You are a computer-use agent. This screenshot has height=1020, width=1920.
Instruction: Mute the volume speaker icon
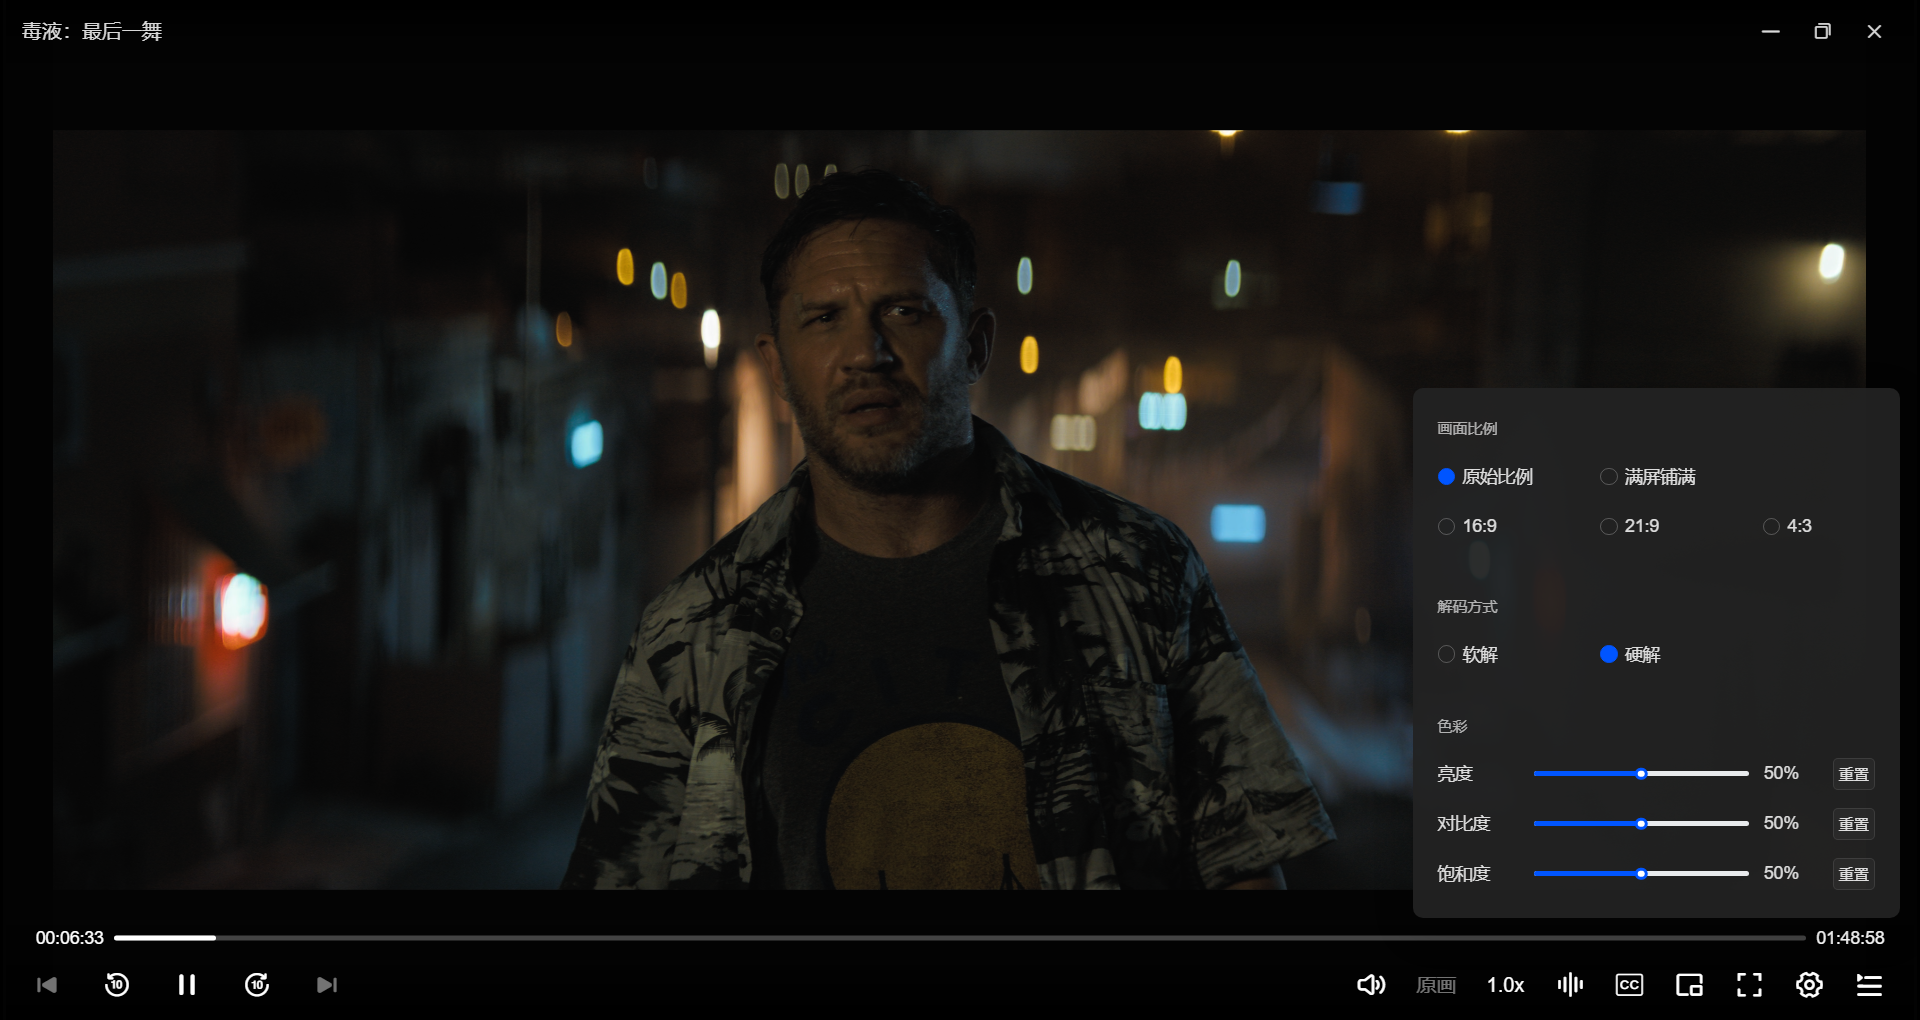1370,985
